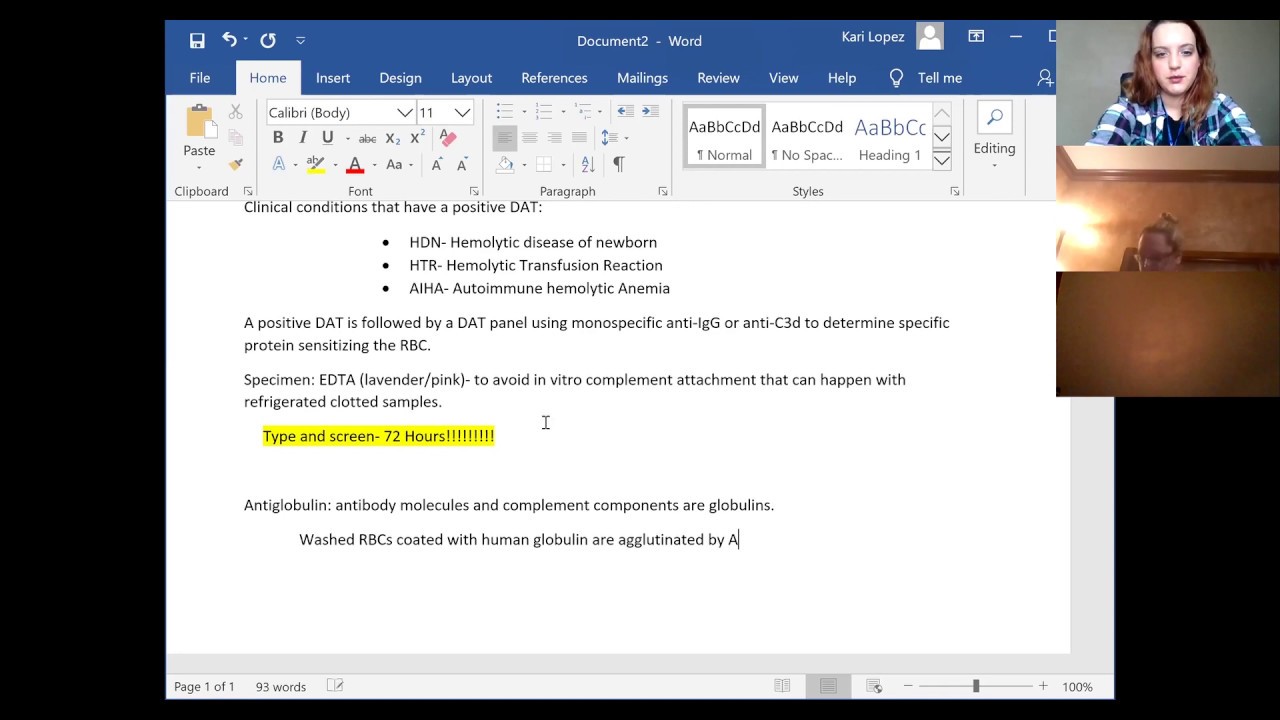Apply yellow text highlight color
The image size is (1280, 720).
pos(315,164)
